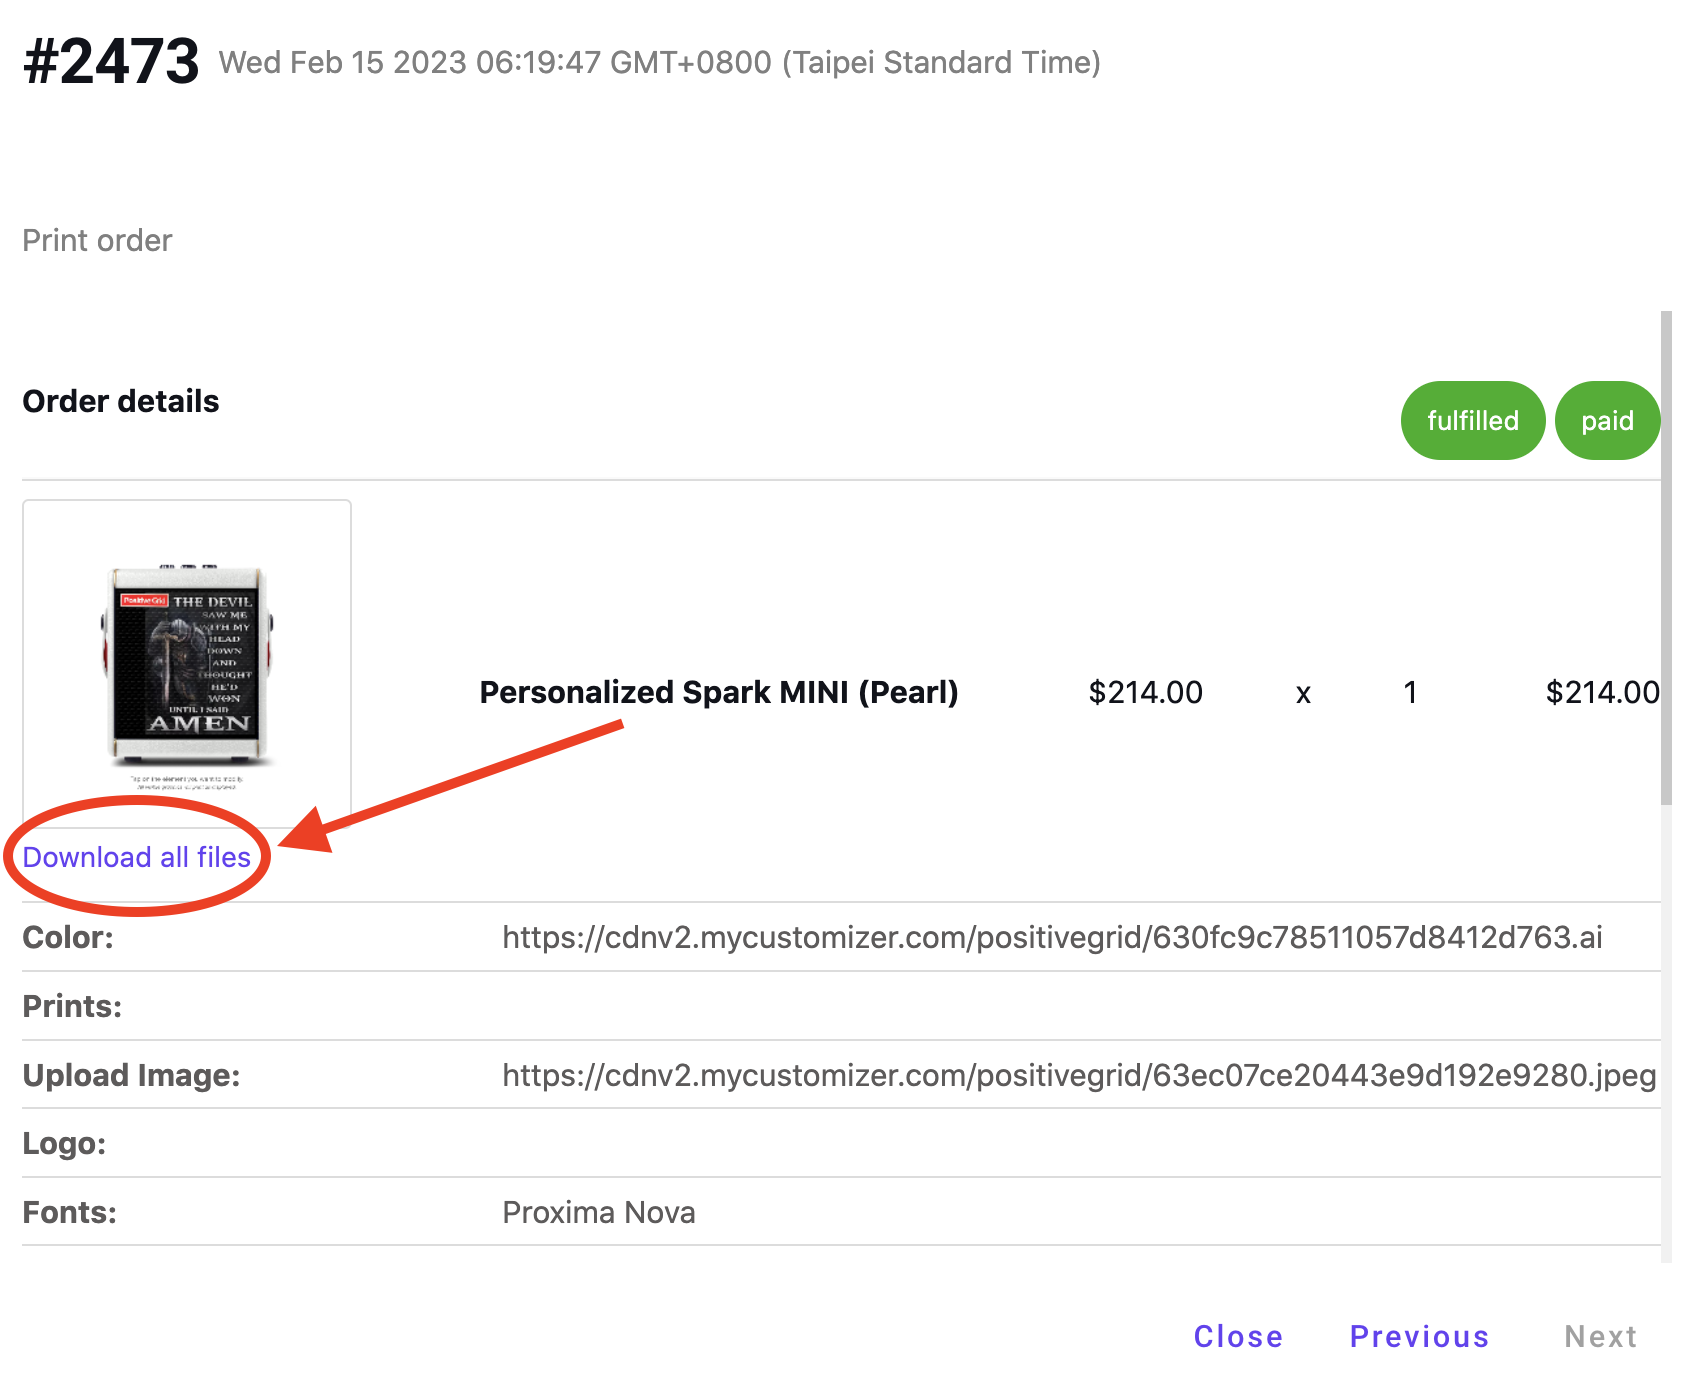
Task: Click the Fonts row label
Action: click(70, 1212)
